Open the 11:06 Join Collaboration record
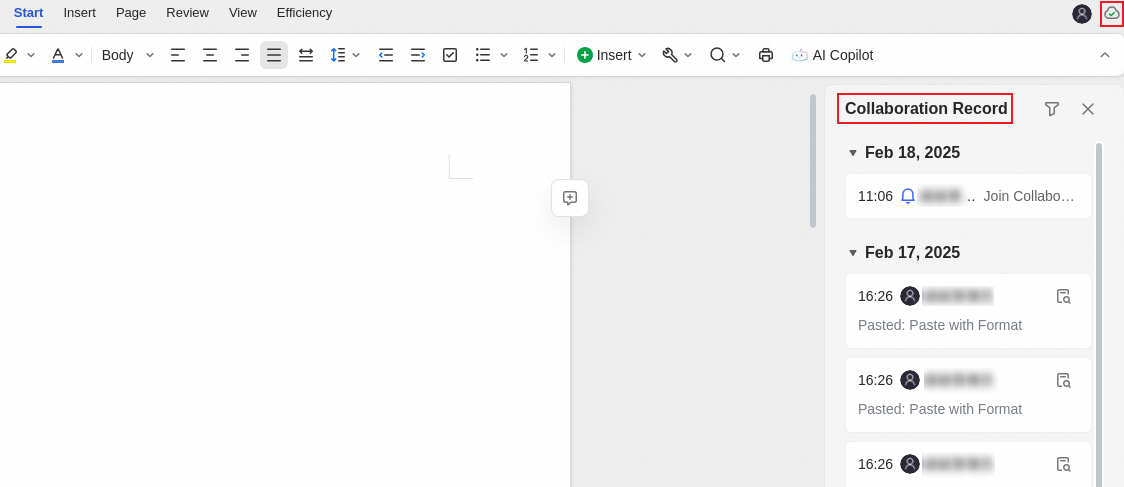Image resolution: width=1124 pixels, height=487 pixels. 968,196
